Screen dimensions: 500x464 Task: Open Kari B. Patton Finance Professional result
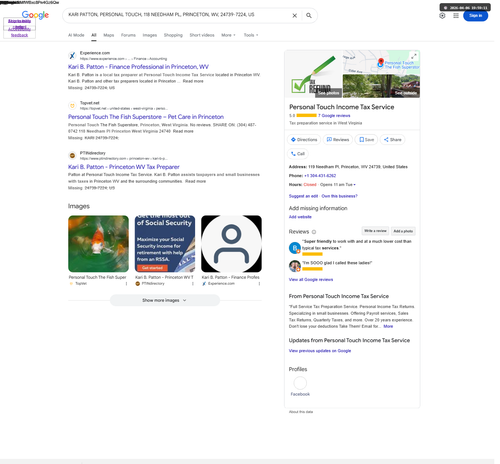point(138,67)
